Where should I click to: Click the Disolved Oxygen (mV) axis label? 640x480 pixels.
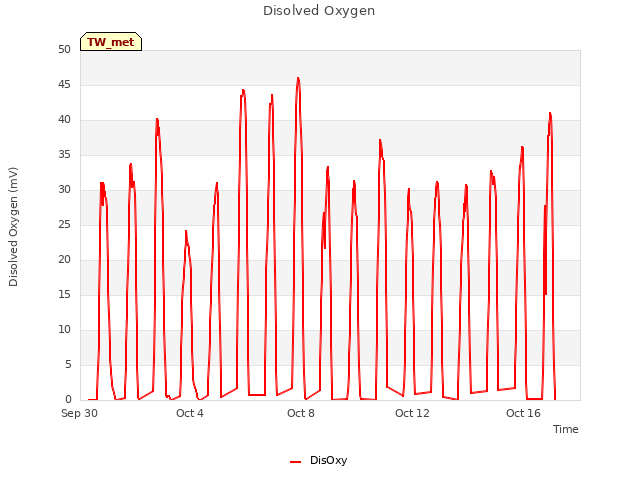(13, 227)
